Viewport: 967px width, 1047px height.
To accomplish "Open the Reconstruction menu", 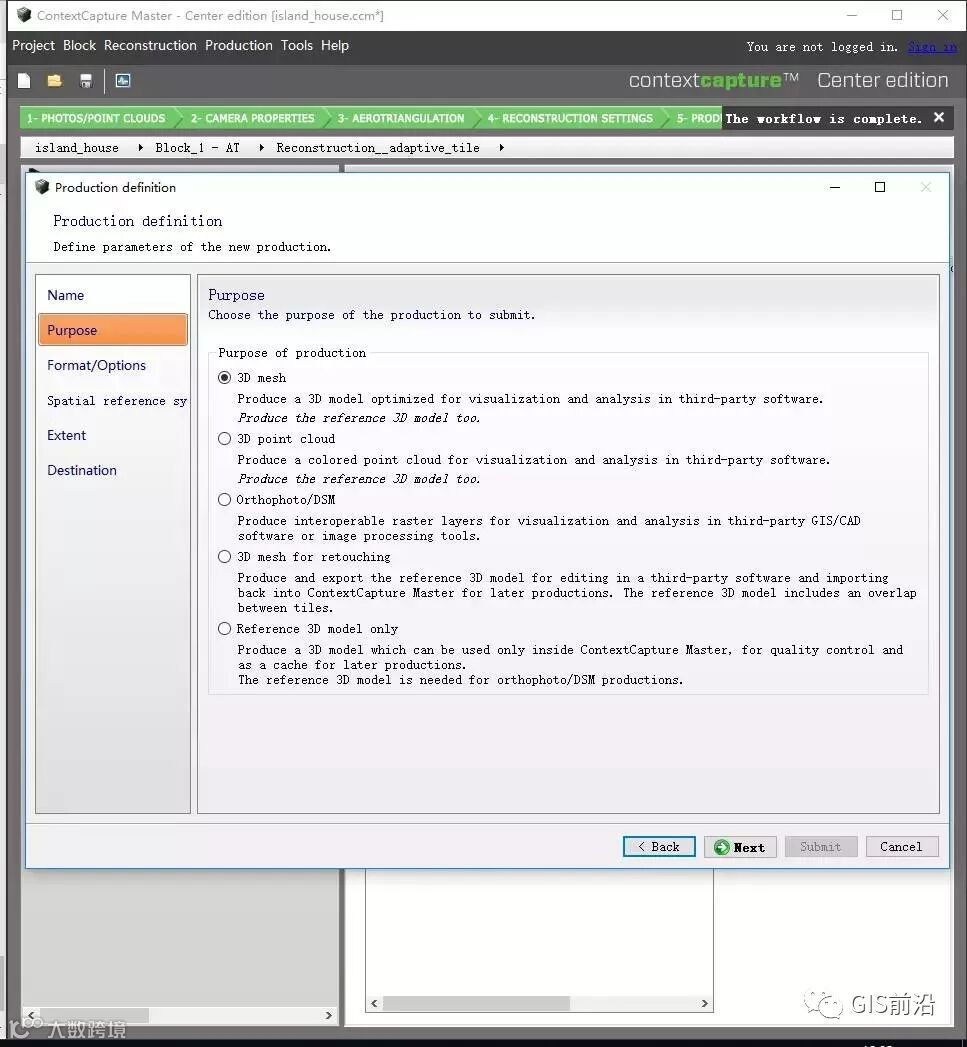I will coord(150,45).
